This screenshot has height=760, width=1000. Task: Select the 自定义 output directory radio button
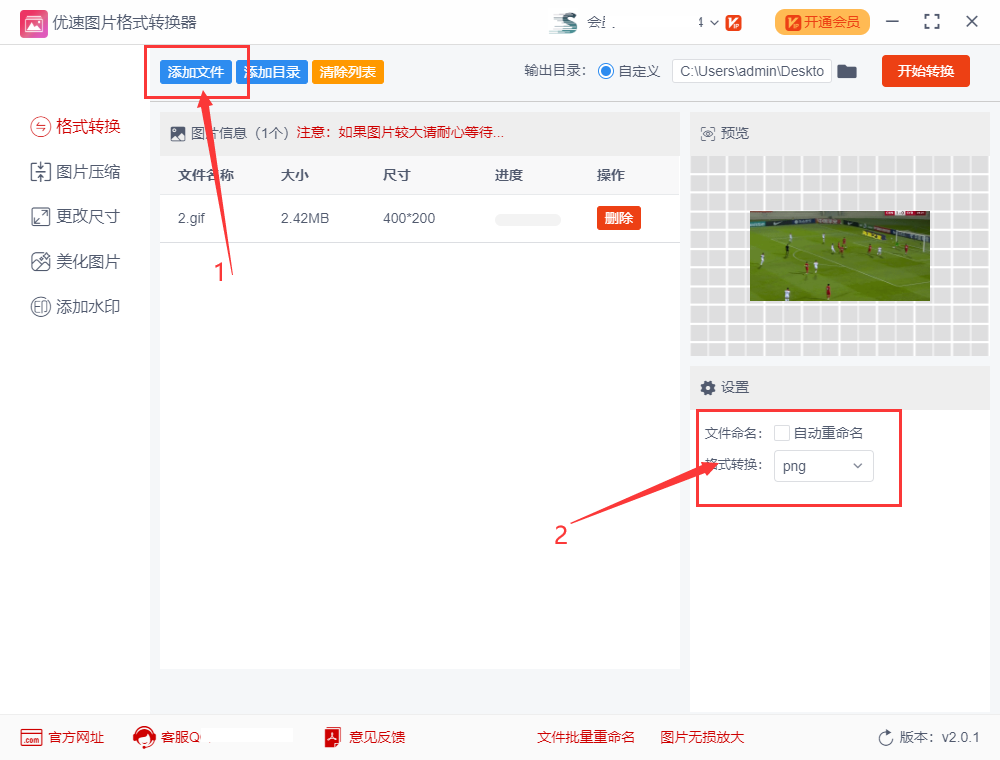tap(608, 71)
